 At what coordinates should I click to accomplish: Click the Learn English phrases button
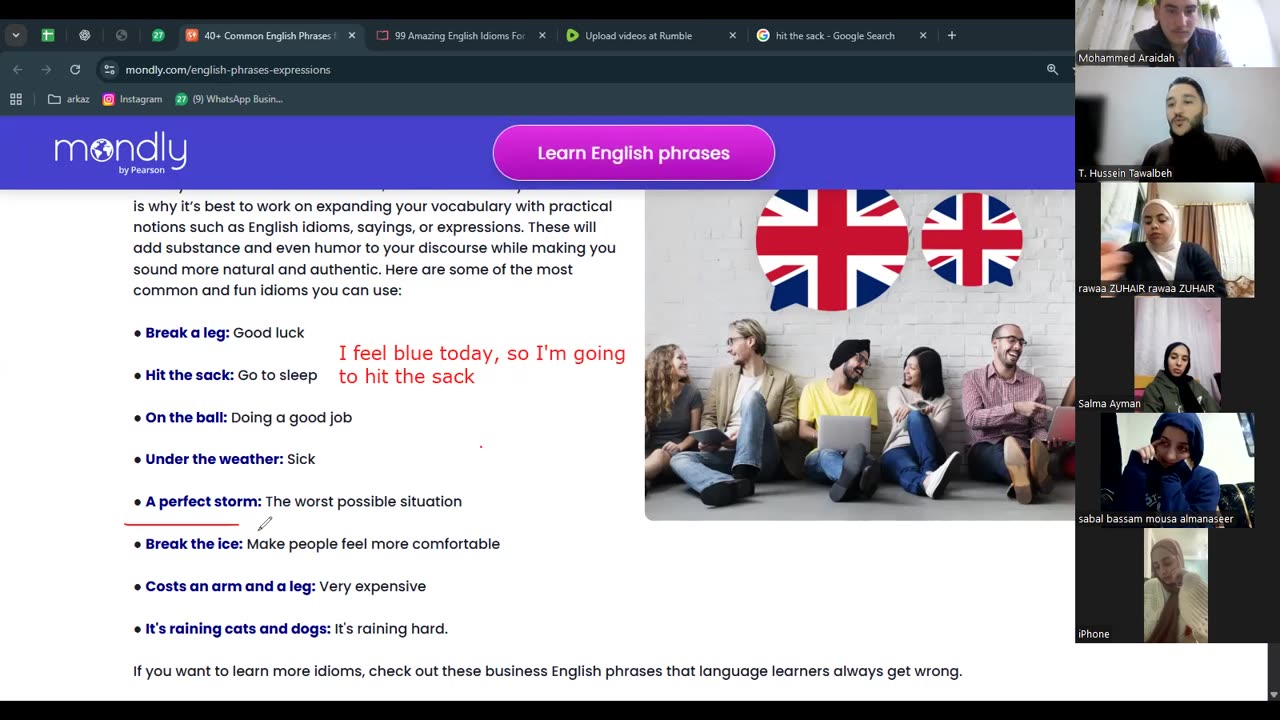coord(634,153)
